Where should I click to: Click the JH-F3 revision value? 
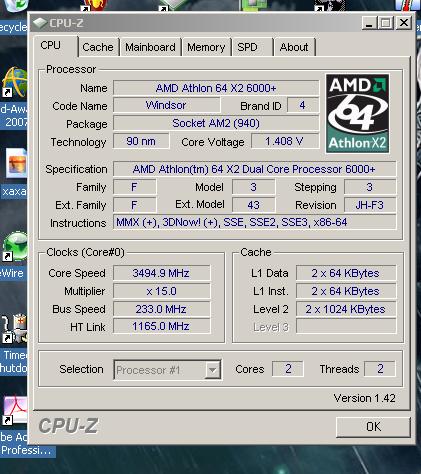pyautogui.click(x=370, y=205)
